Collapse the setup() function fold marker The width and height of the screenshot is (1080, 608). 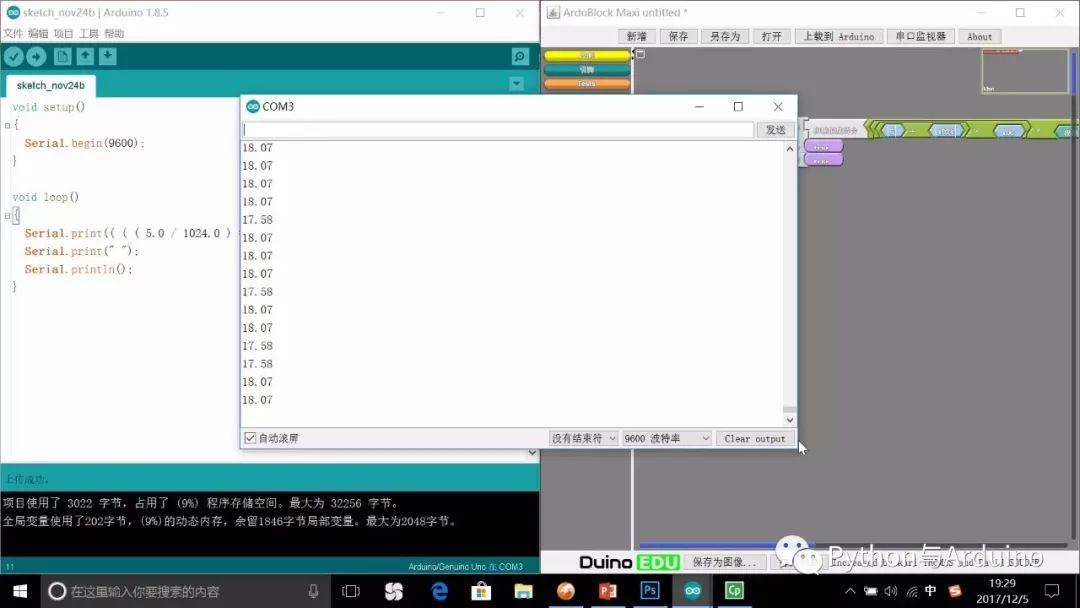pos(8,125)
